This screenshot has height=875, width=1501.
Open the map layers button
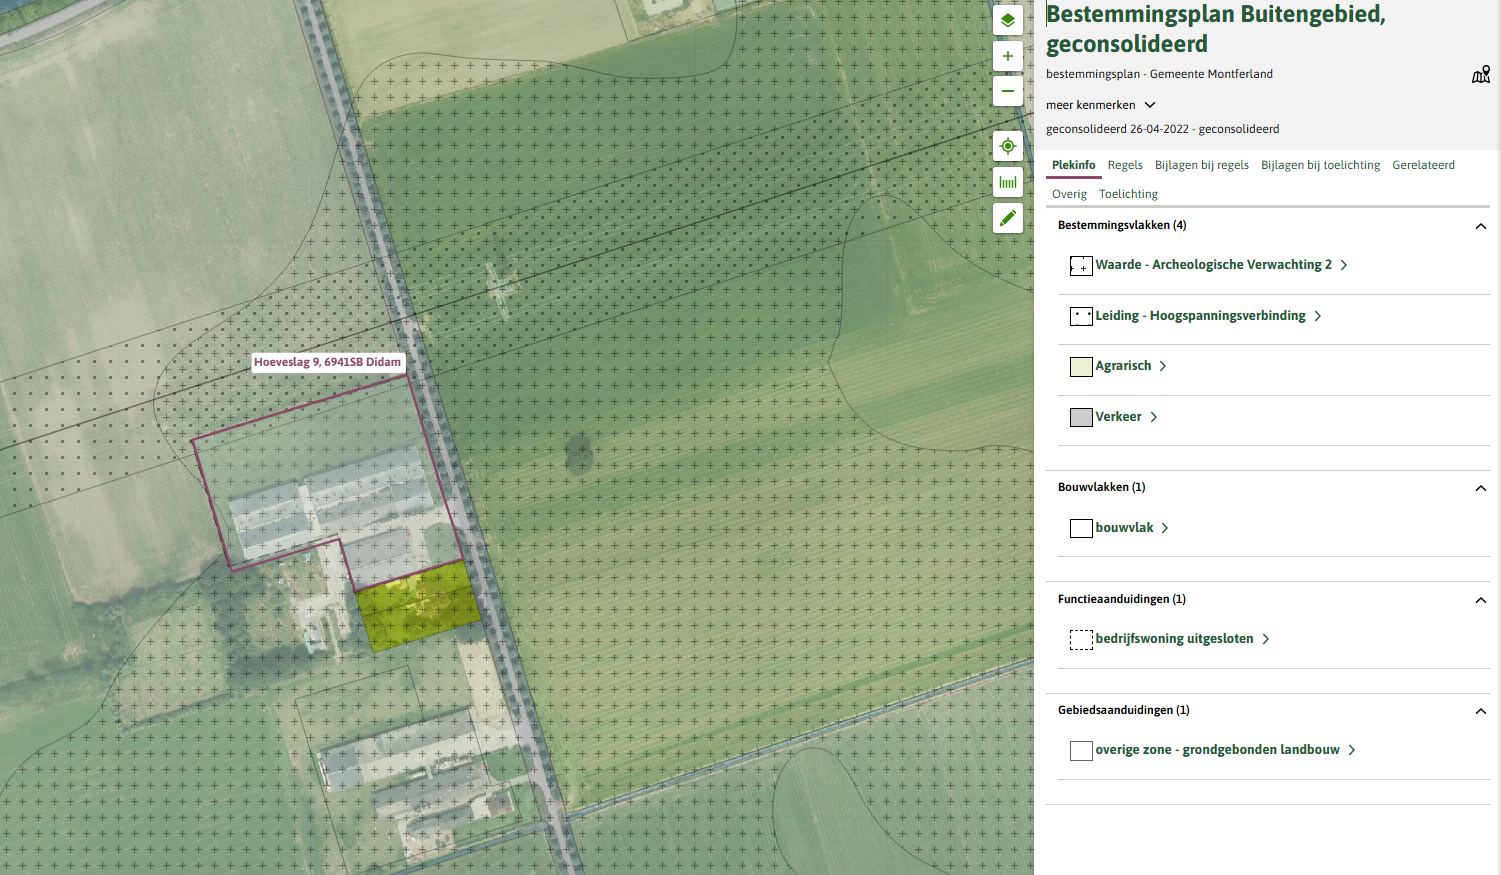coord(1007,20)
